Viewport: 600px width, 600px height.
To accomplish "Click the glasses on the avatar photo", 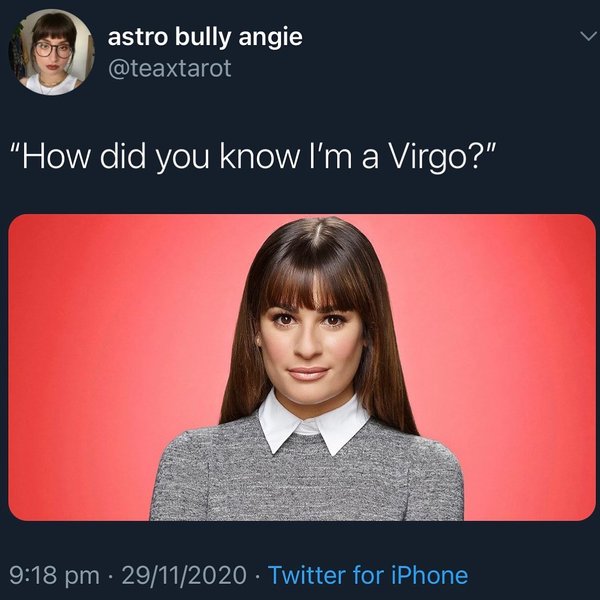I will tap(54, 50).
